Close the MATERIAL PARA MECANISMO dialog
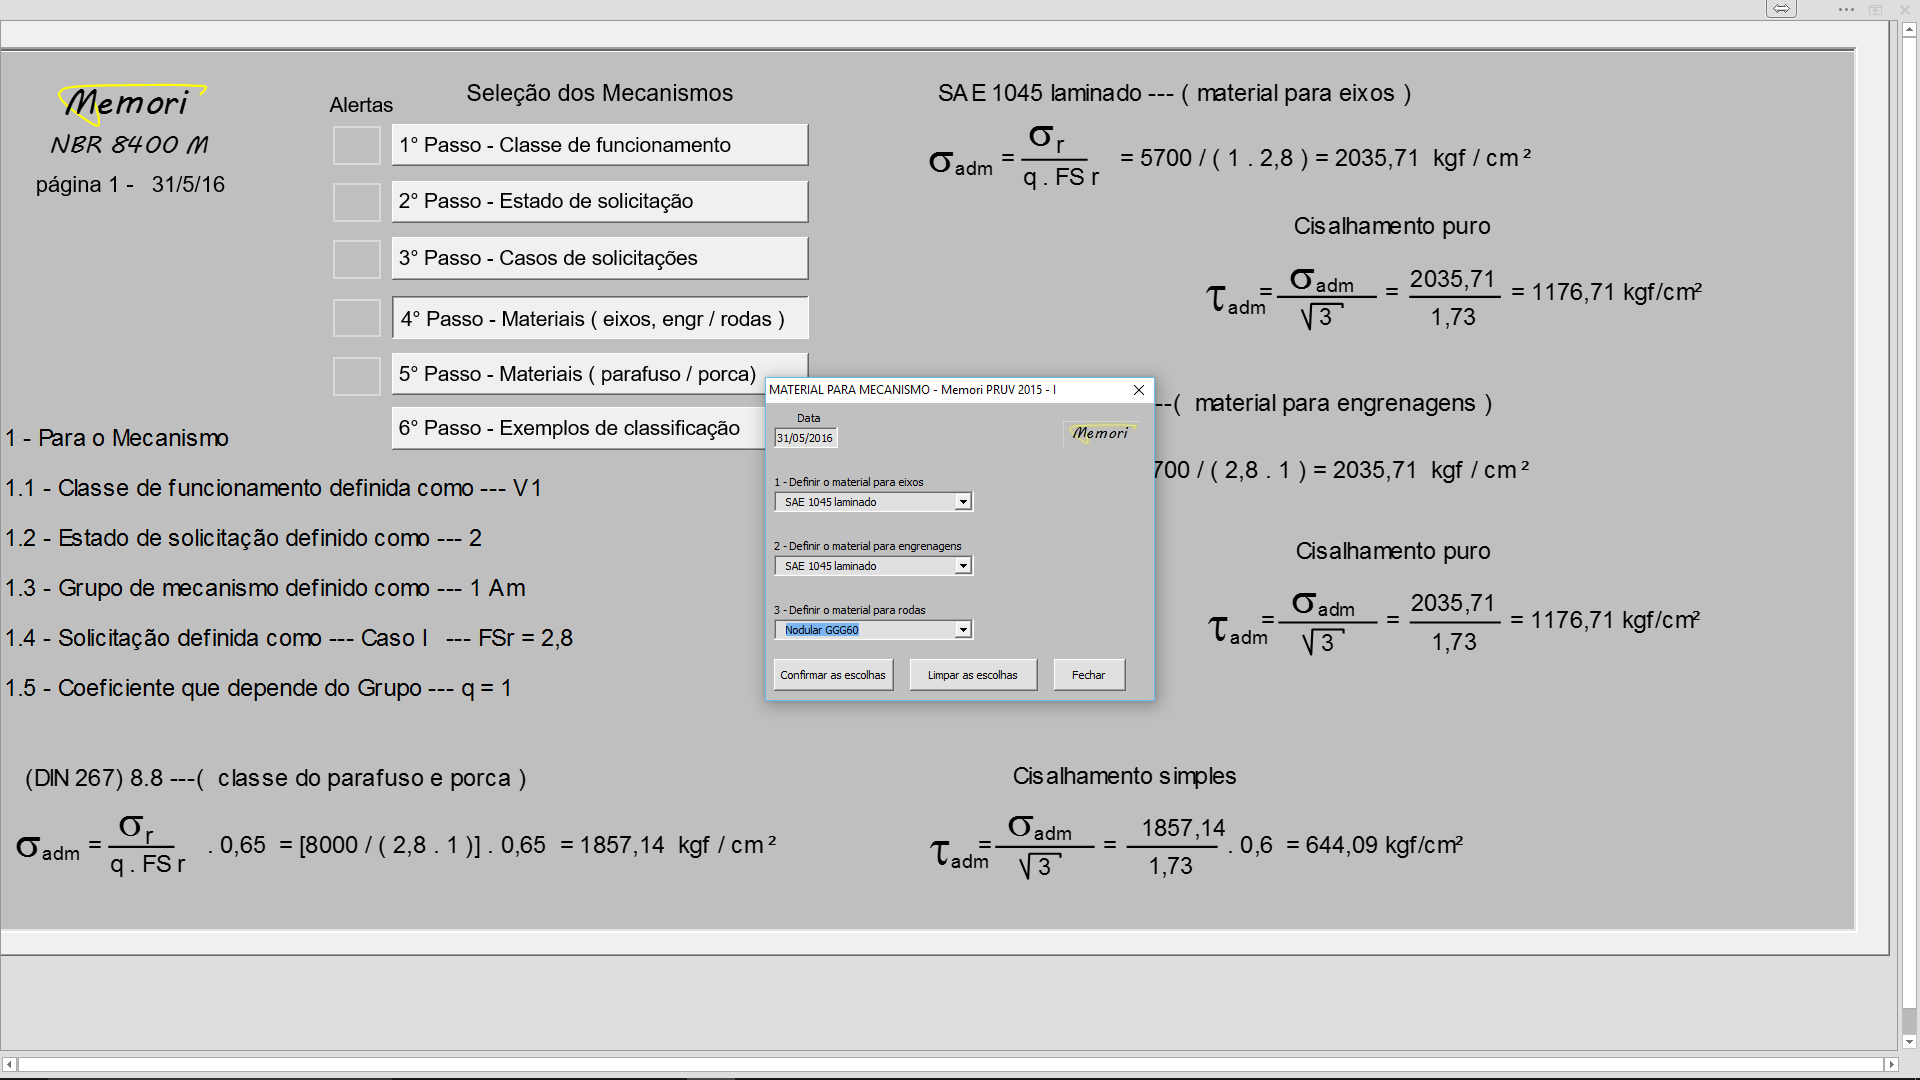The width and height of the screenshot is (1920, 1080). tap(1138, 390)
